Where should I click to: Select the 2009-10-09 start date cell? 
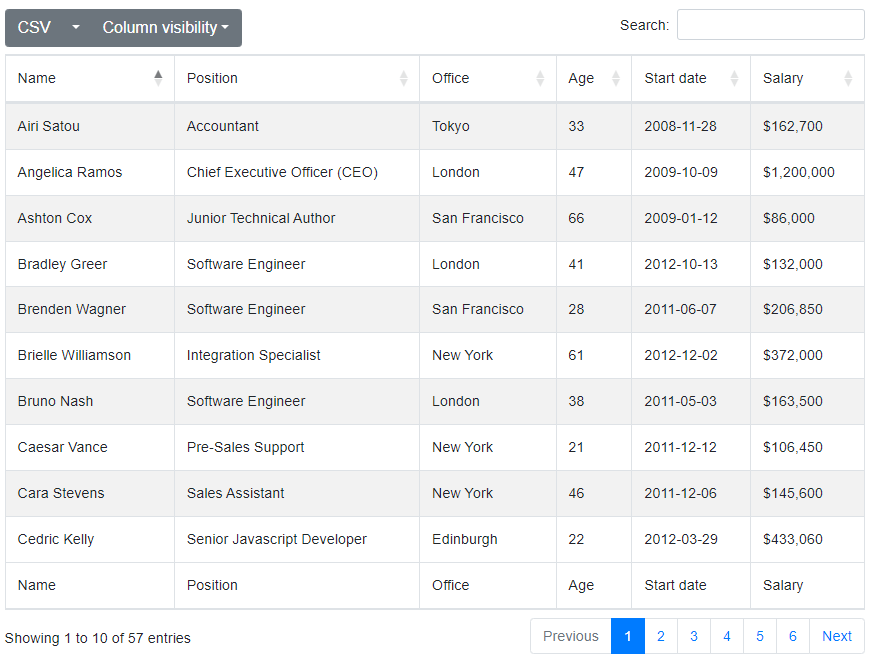coord(691,172)
